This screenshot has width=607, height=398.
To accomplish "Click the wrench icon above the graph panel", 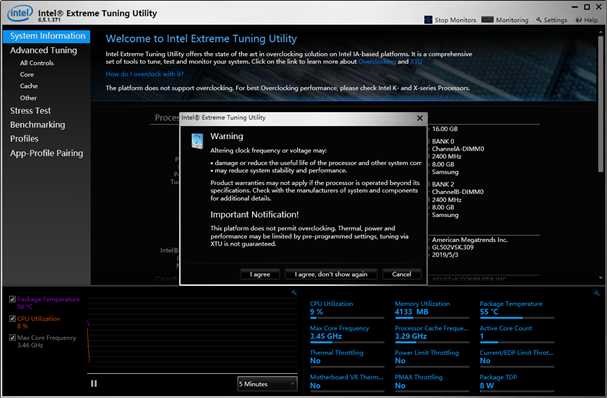I will [x=294, y=293].
